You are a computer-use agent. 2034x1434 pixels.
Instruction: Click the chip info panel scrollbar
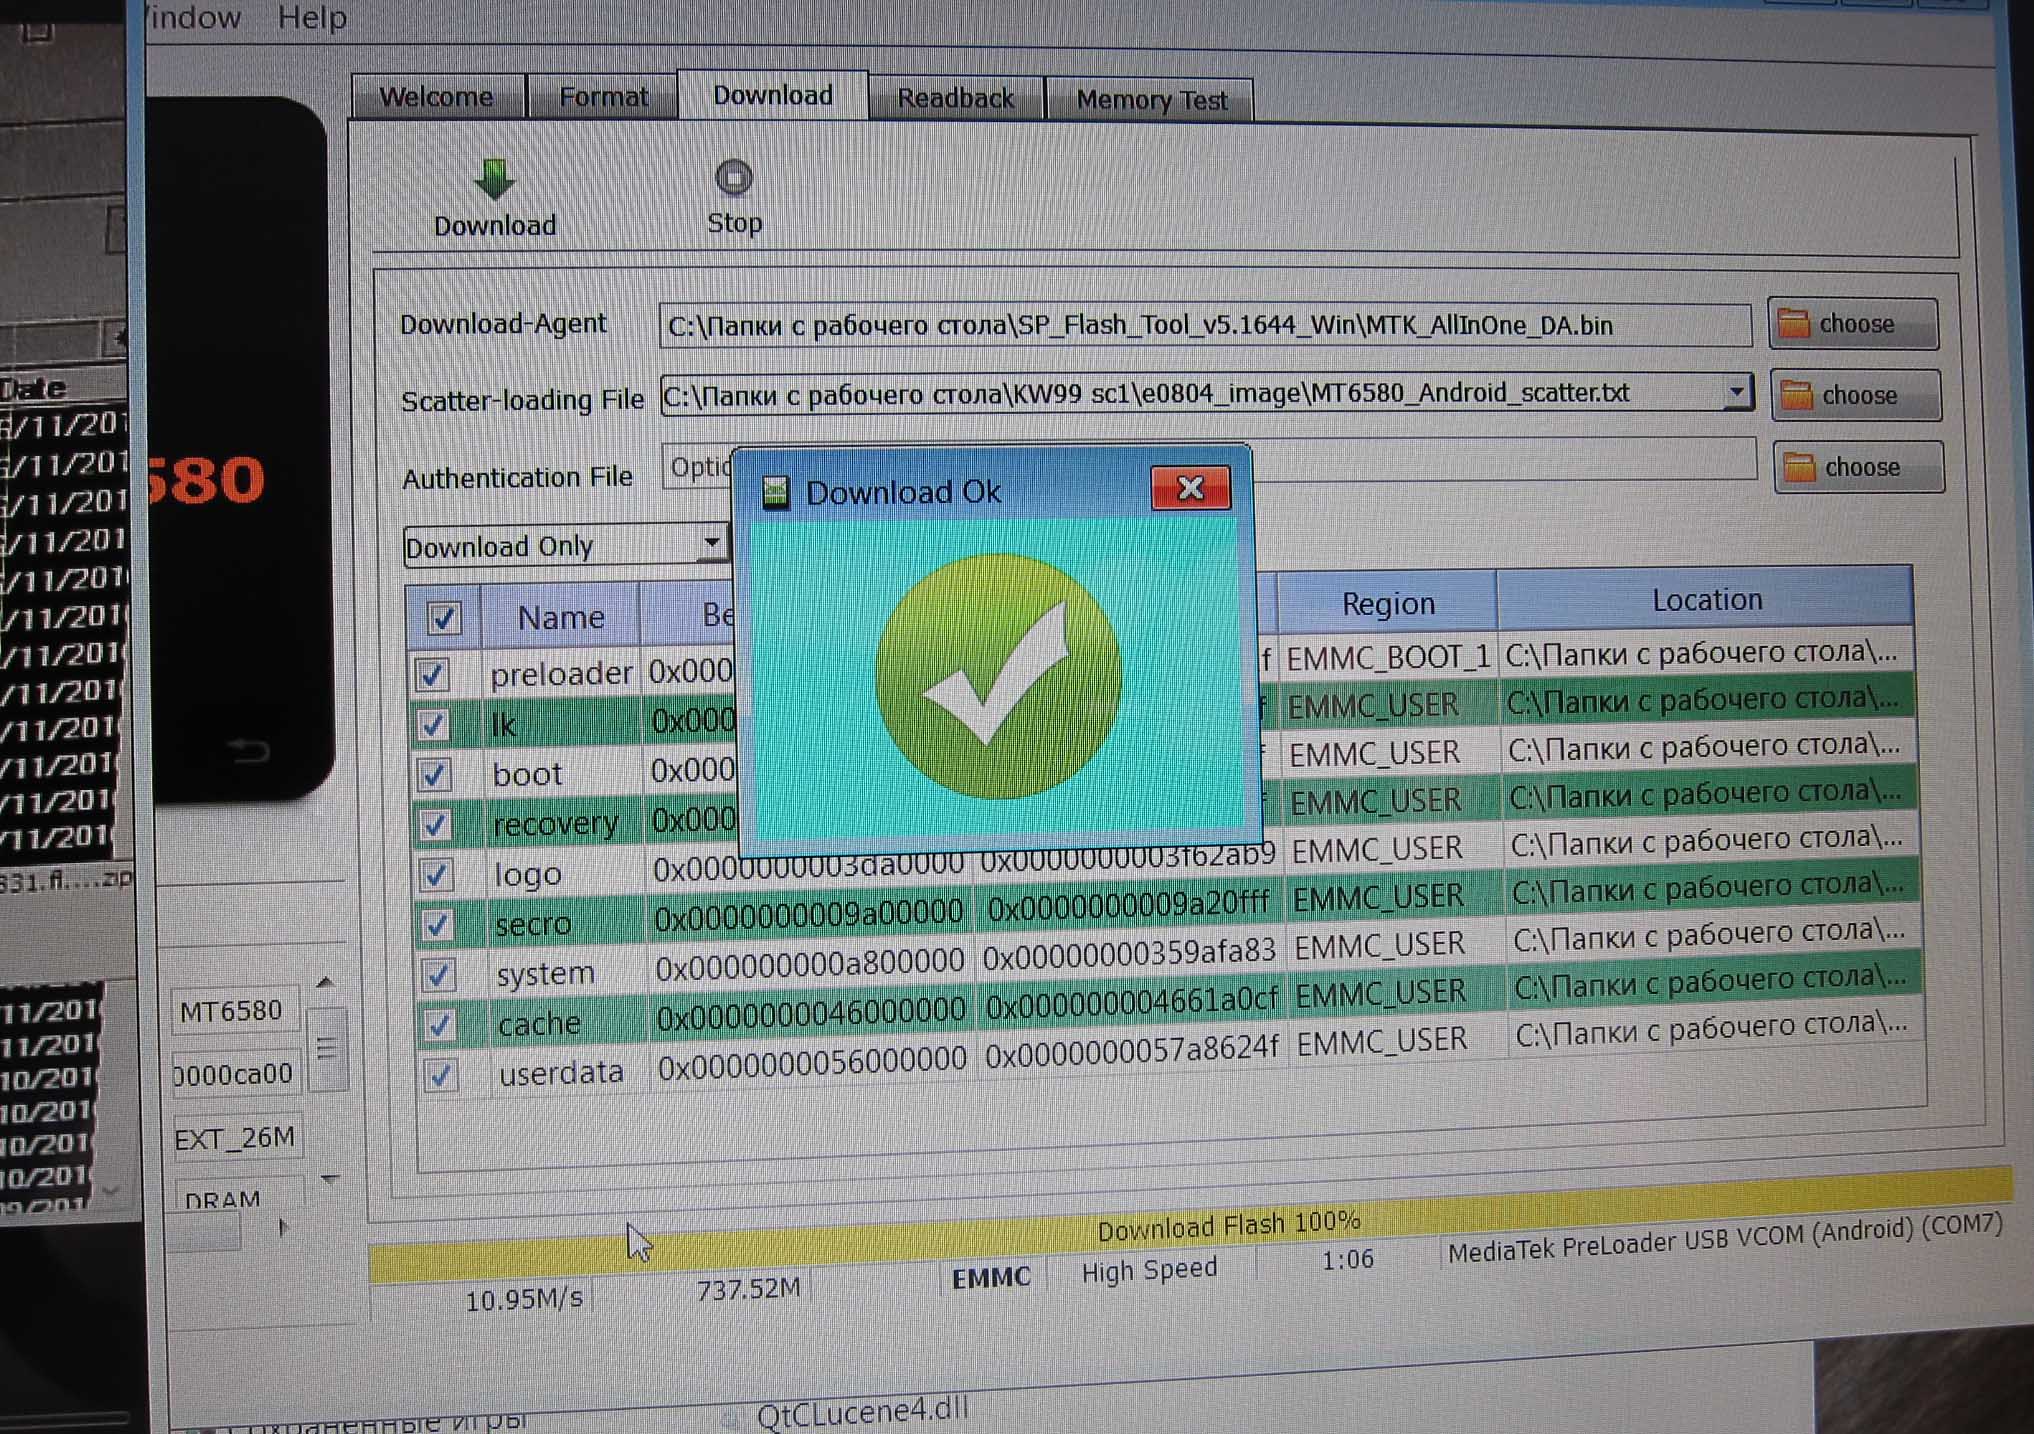[x=326, y=1048]
